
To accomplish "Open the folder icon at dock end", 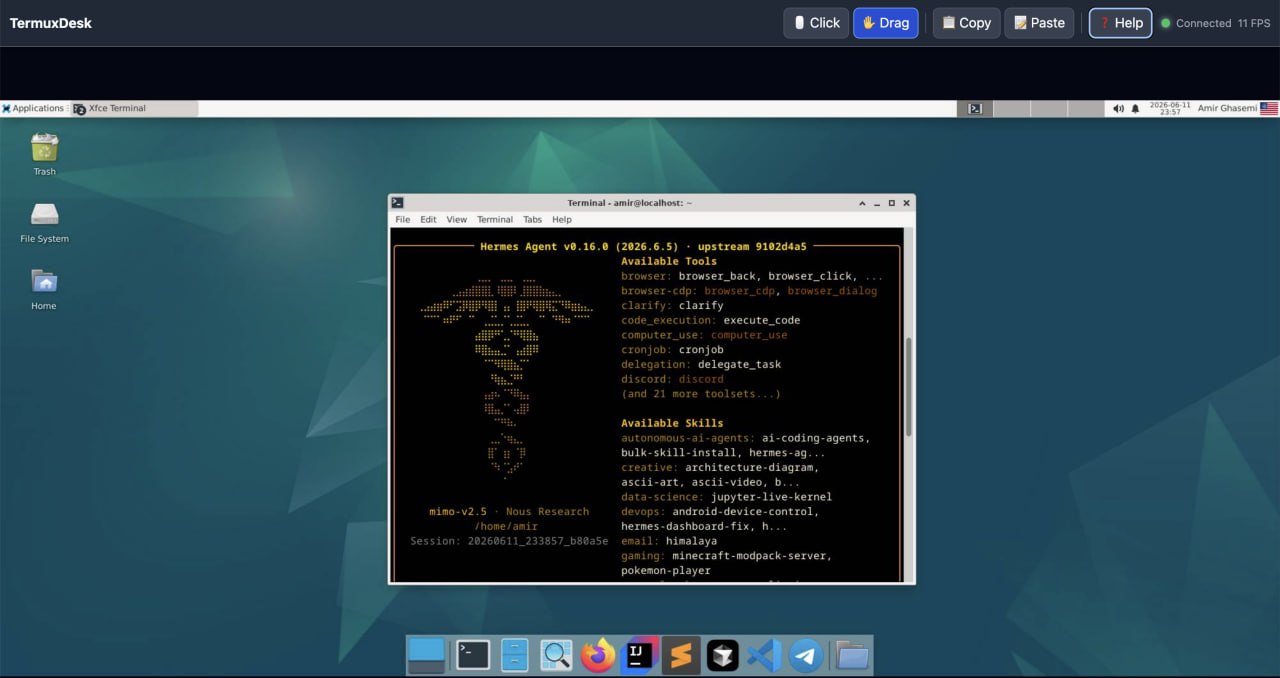I will tap(852, 656).
